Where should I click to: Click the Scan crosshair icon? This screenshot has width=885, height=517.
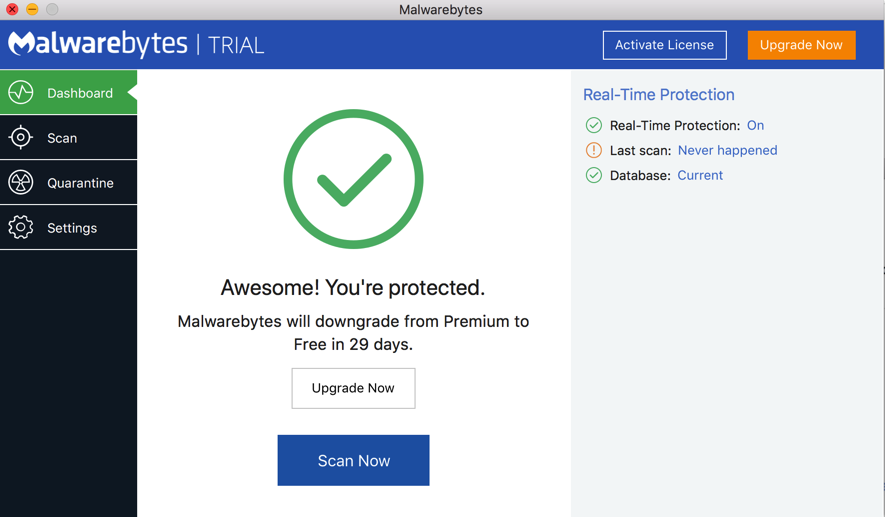pyautogui.click(x=21, y=137)
